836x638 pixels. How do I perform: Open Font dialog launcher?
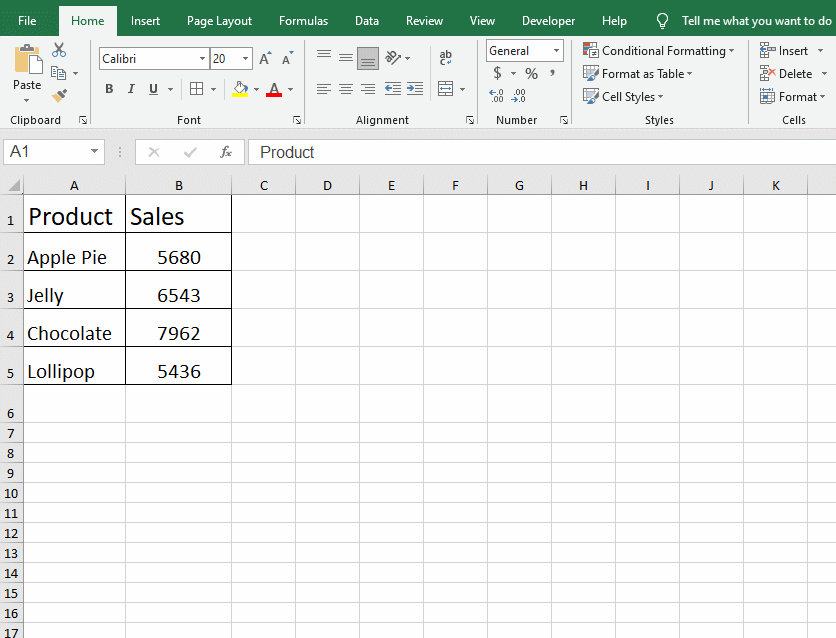(x=297, y=120)
